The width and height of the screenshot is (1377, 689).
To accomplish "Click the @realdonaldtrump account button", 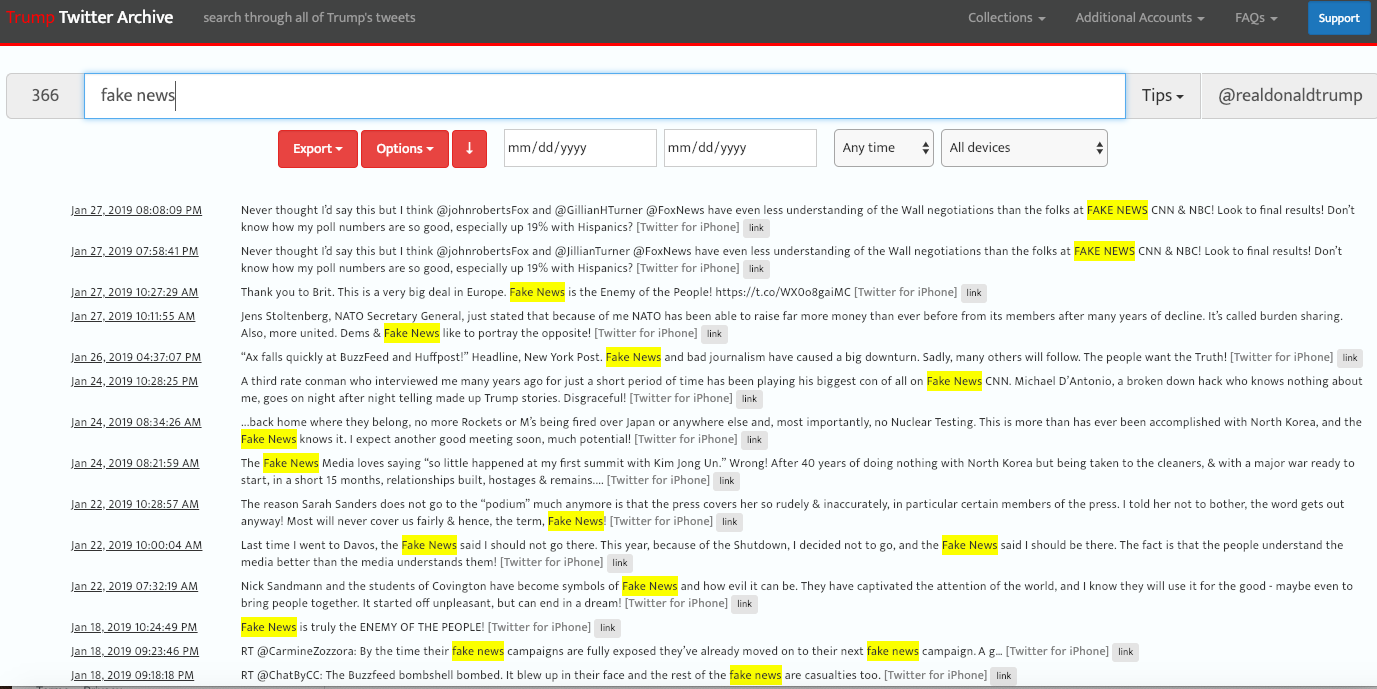I will (1290, 96).
